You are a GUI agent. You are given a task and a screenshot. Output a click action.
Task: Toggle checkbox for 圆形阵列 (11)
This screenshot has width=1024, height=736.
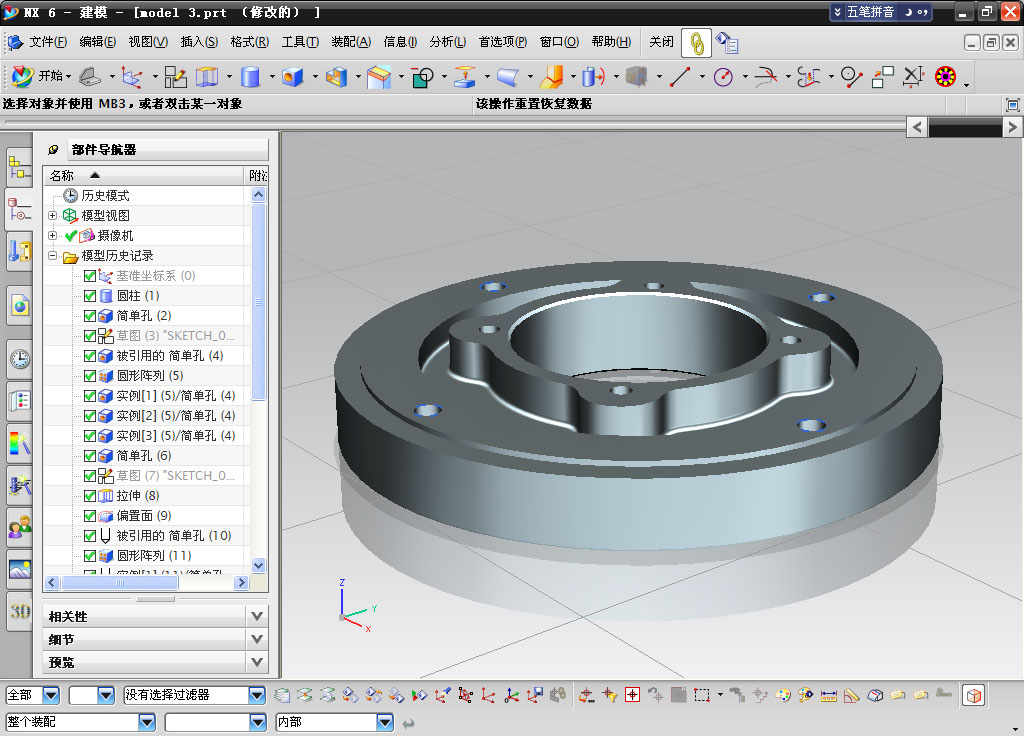[x=90, y=556]
